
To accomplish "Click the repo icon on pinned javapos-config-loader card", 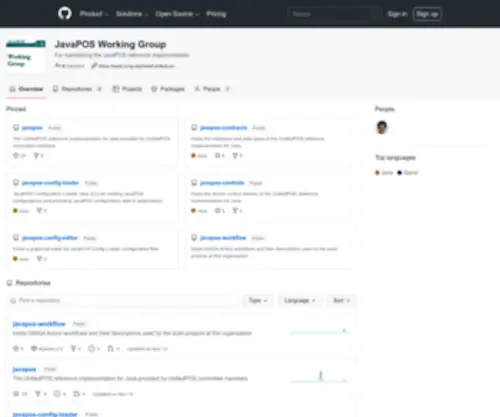I will [x=16, y=183].
